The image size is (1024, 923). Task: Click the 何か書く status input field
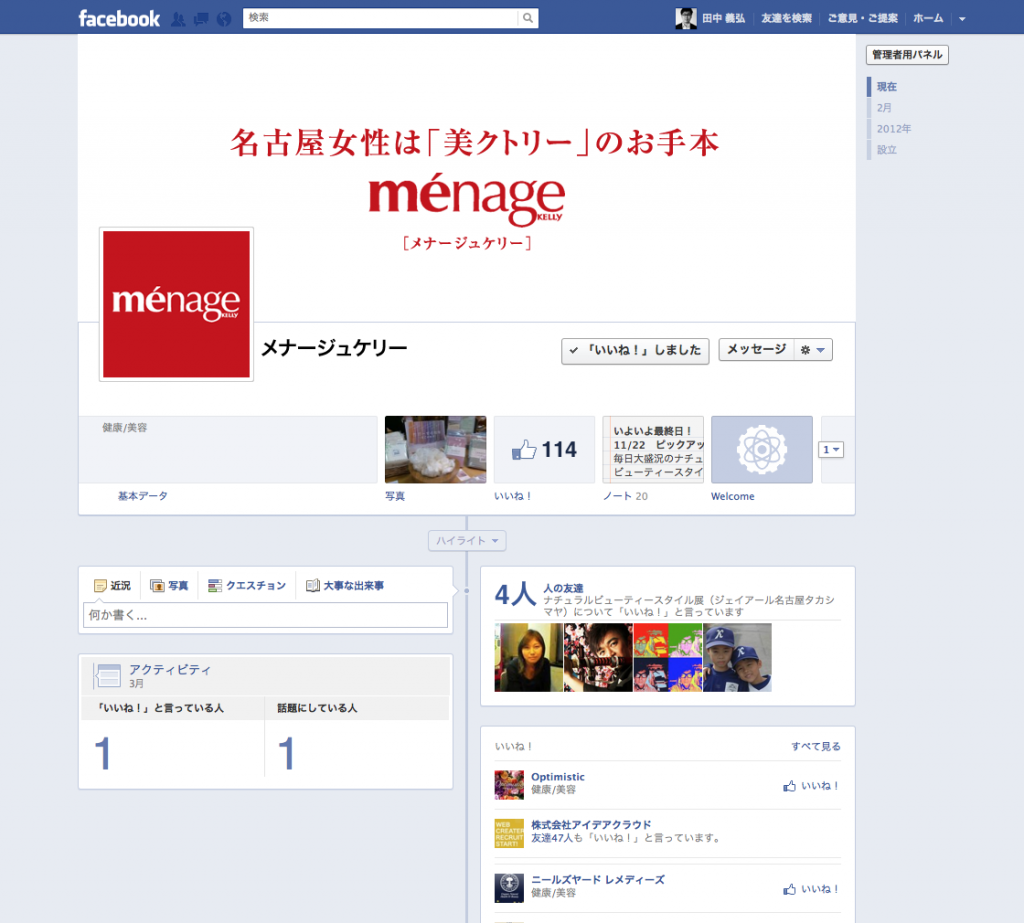pos(264,616)
